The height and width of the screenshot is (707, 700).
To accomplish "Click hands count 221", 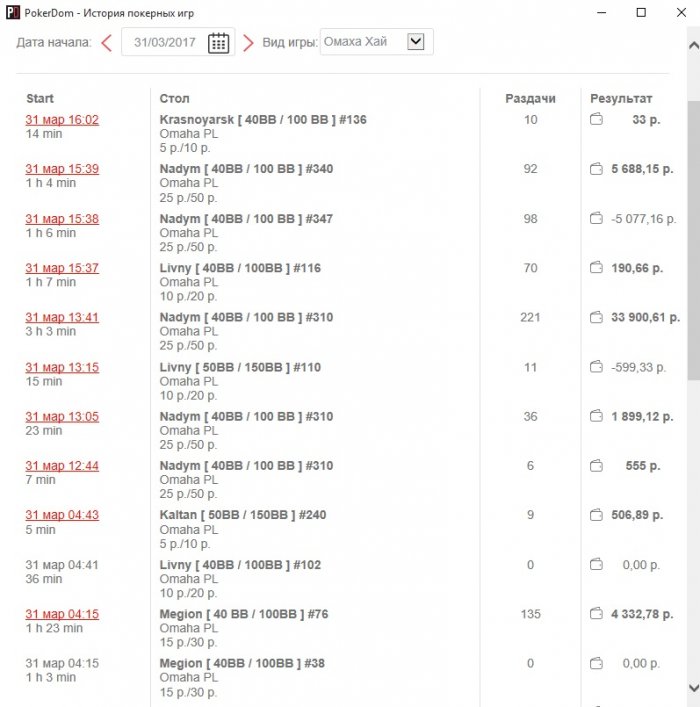I will pyautogui.click(x=530, y=317).
